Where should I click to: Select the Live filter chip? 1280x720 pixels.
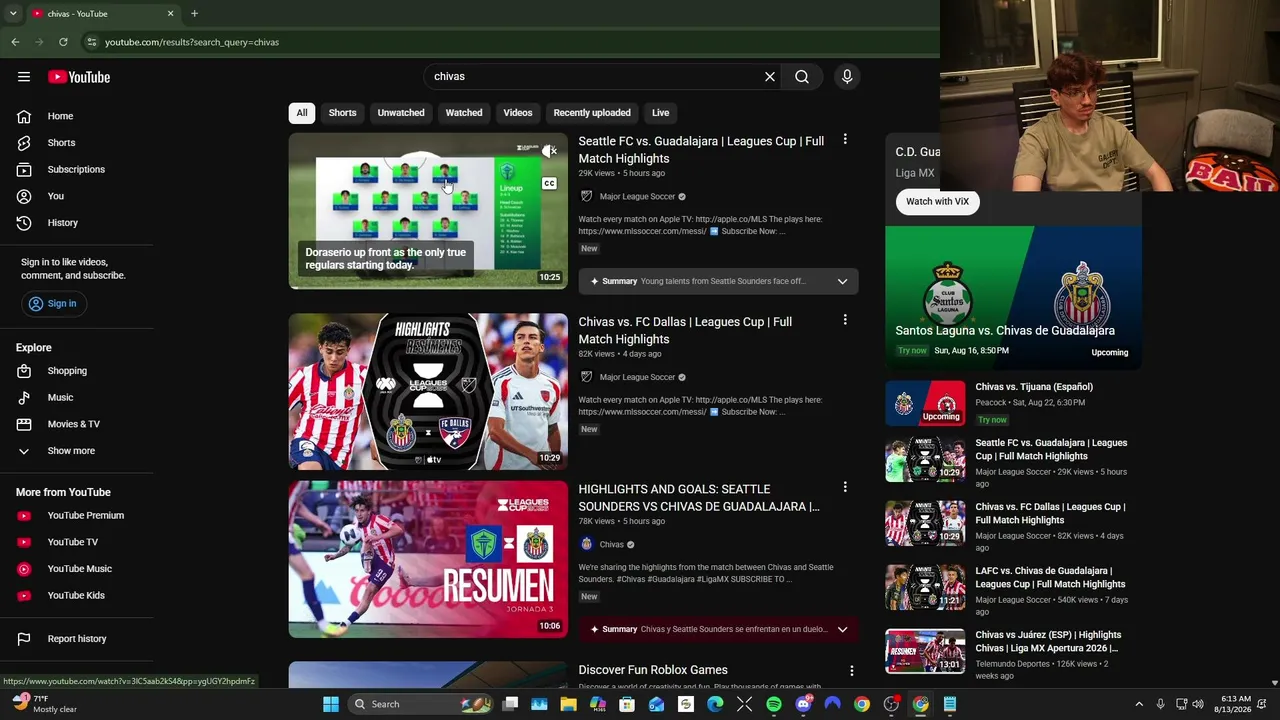click(x=661, y=113)
